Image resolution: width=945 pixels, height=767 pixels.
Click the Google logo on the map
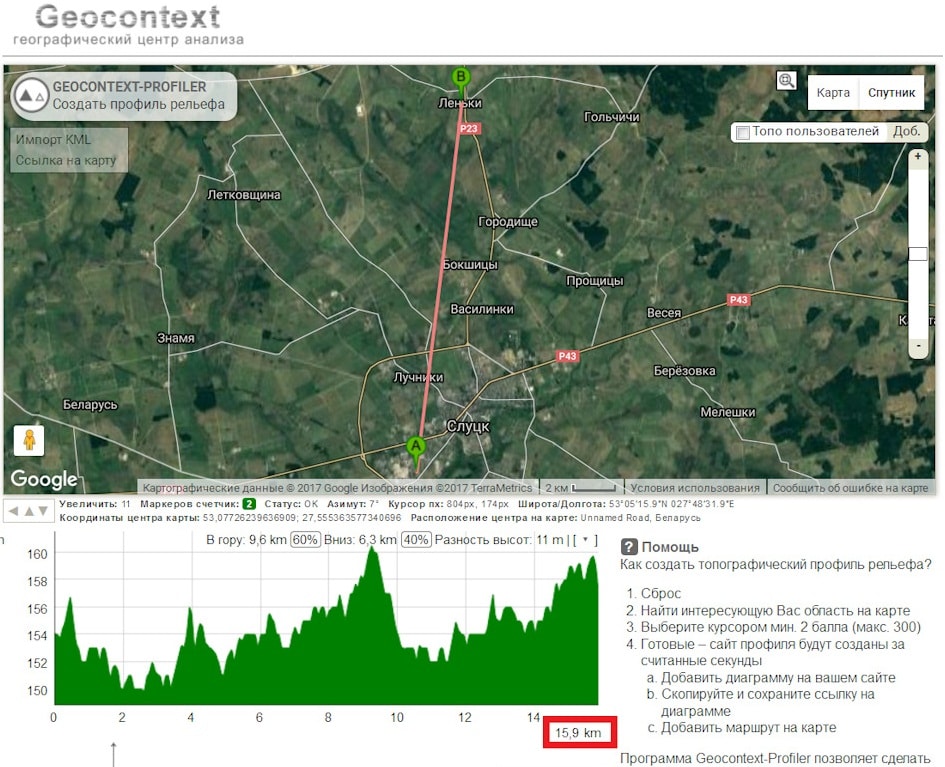pyautogui.click(x=44, y=479)
